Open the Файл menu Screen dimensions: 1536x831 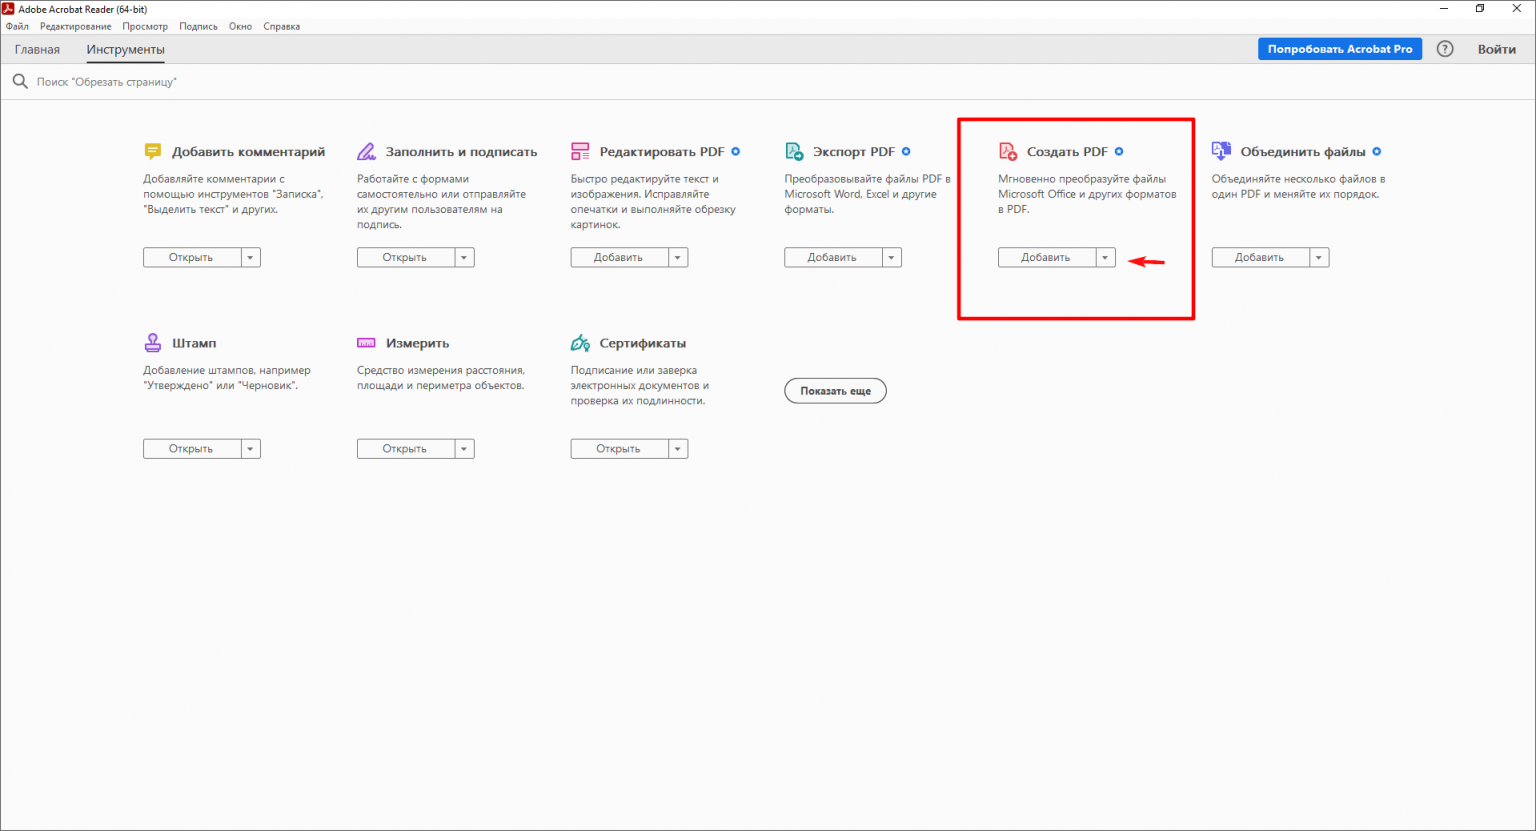click(17, 27)
